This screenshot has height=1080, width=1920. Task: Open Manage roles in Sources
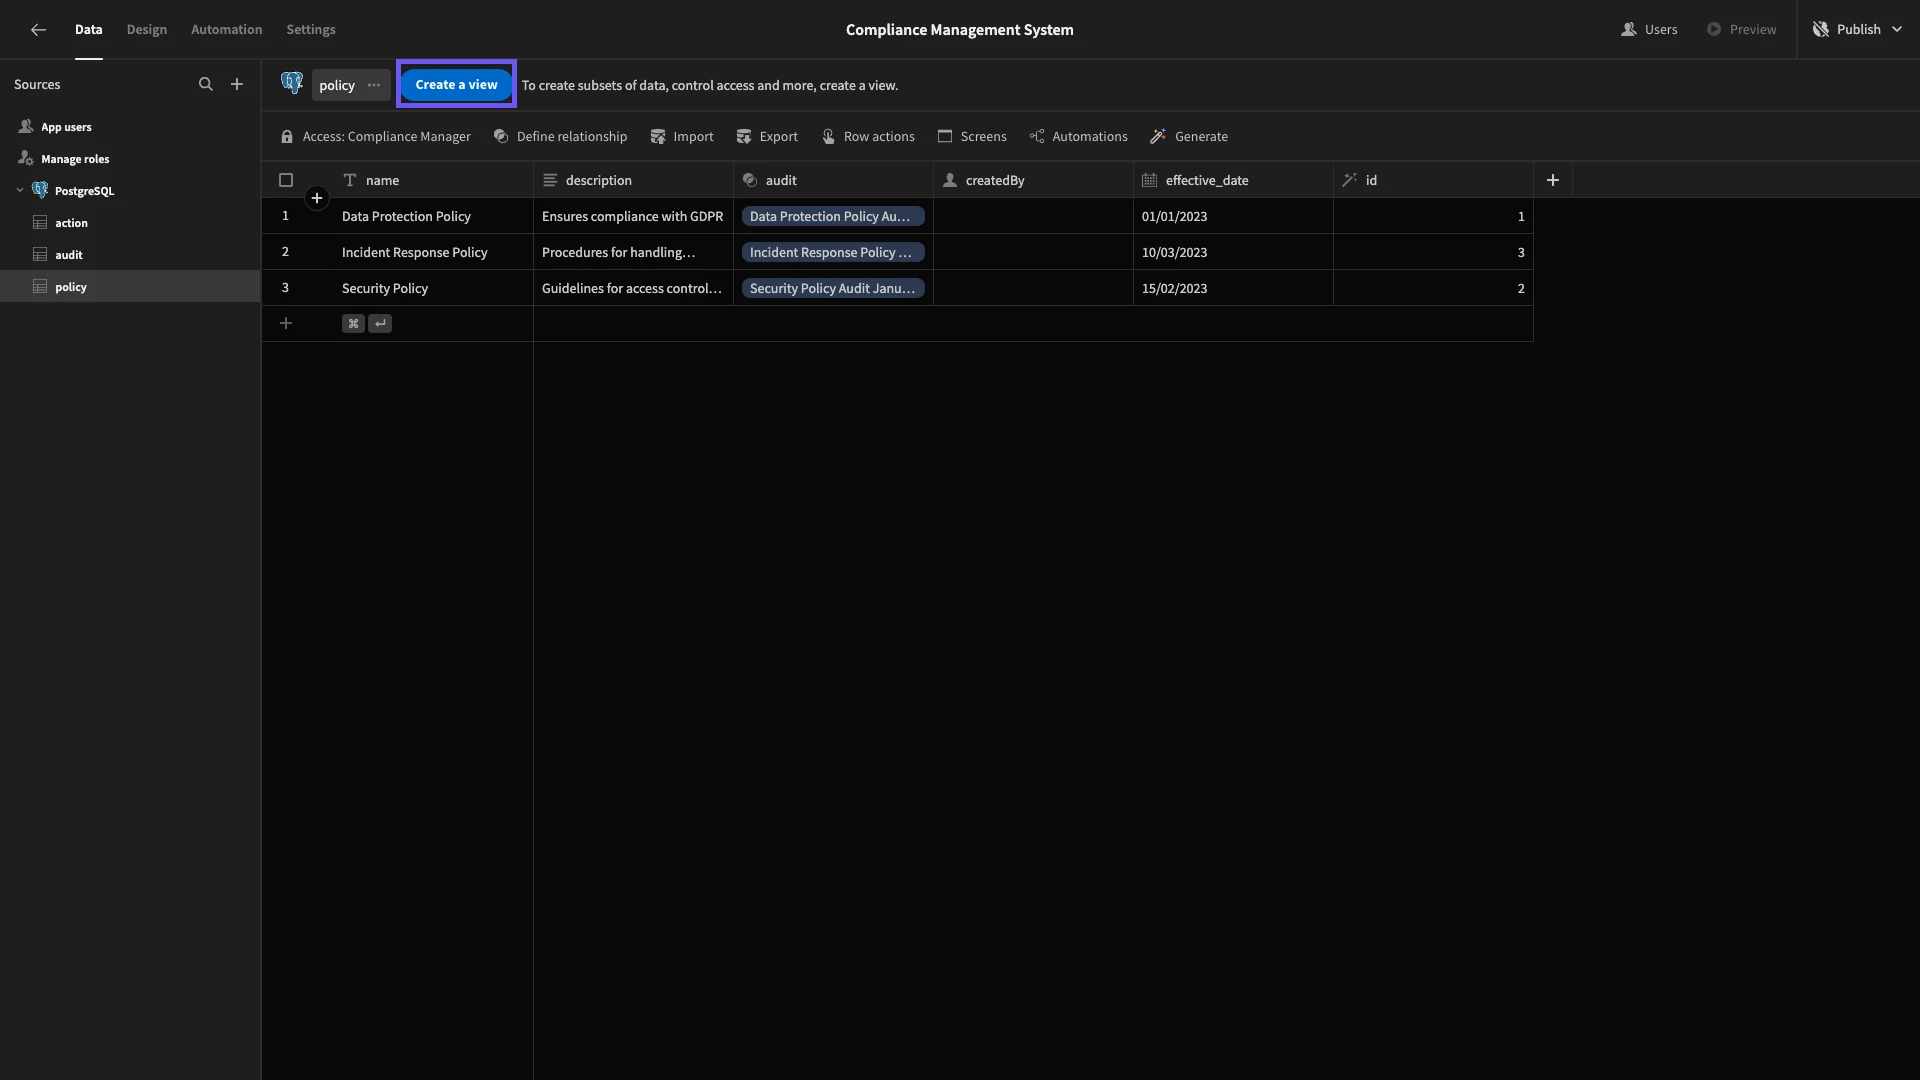point(130,159)
